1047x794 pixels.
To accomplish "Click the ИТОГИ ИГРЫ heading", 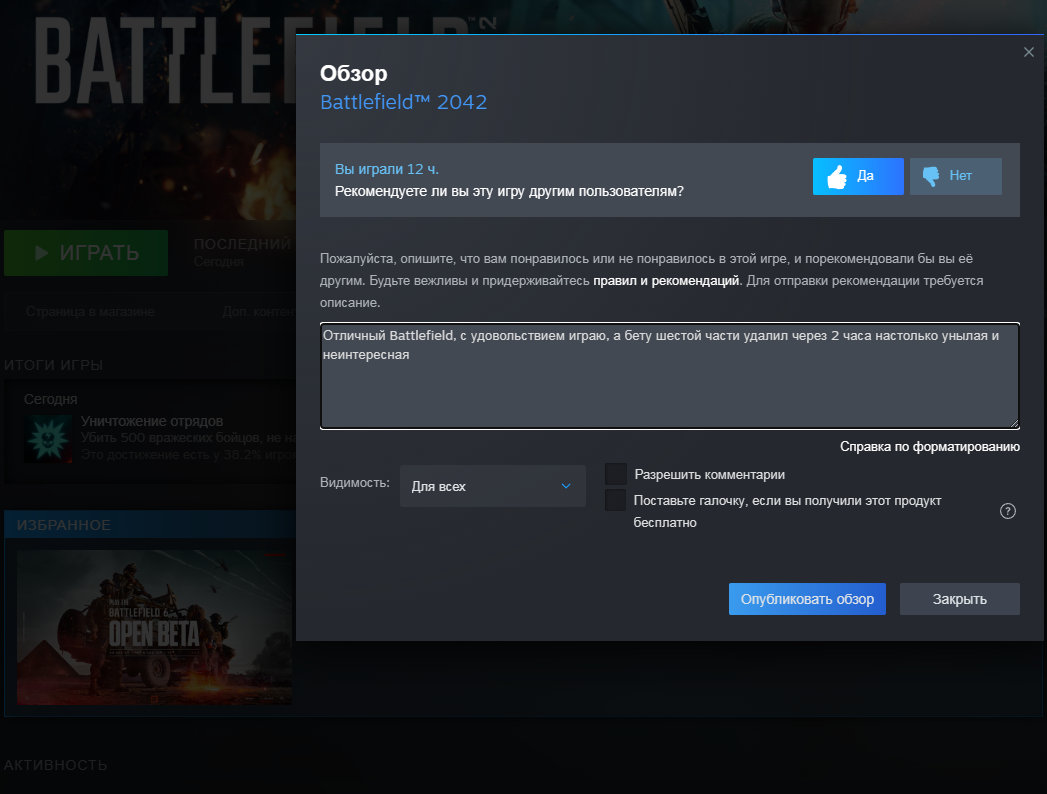I will point(53,365).
